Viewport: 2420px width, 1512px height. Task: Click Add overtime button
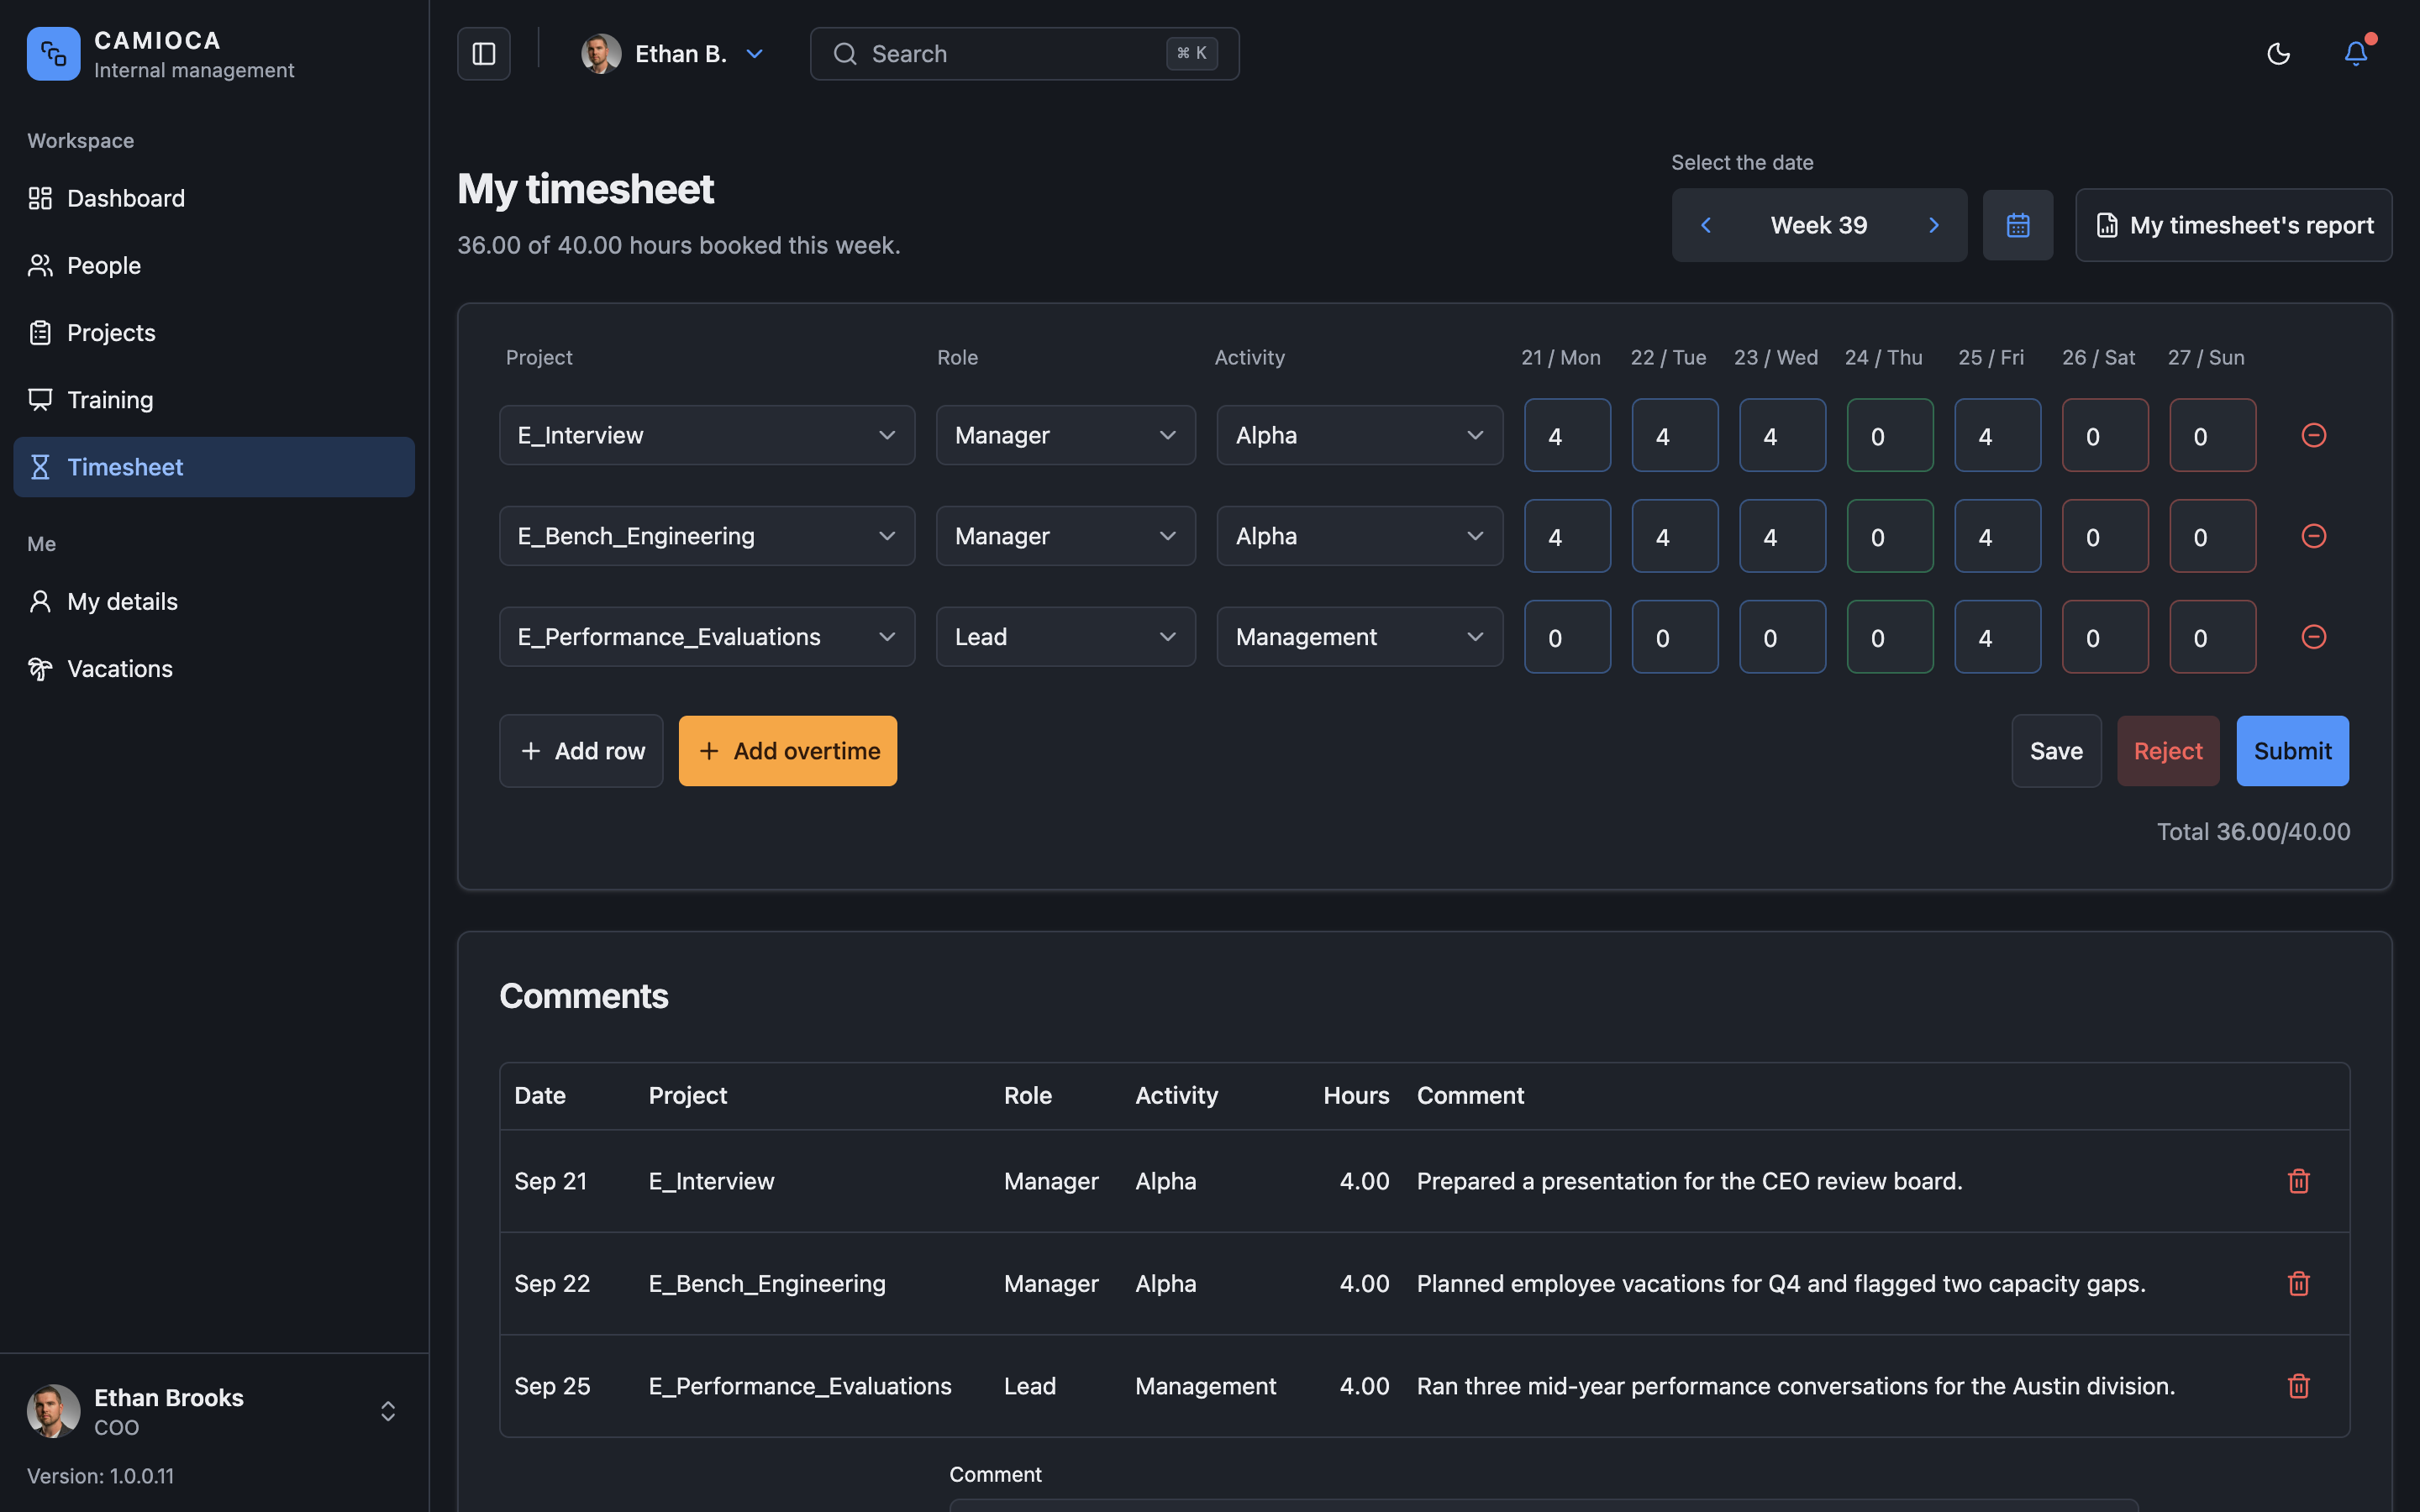tap(788, 751)
